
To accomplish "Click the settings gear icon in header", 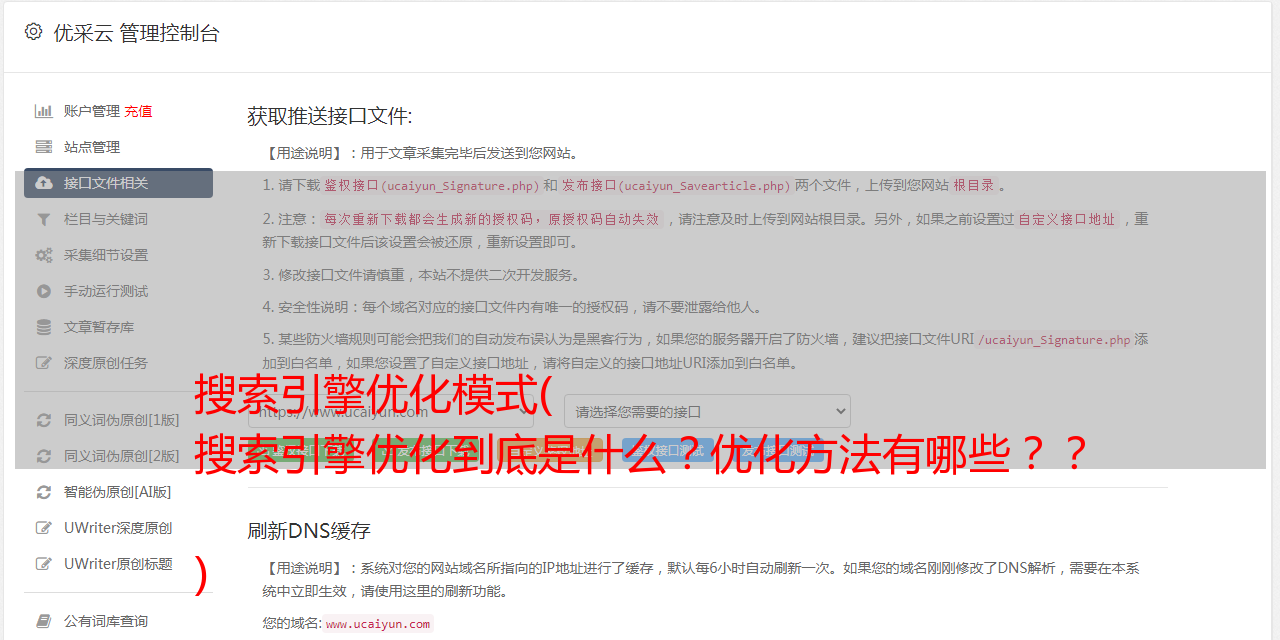I will (x=33, y=32).
